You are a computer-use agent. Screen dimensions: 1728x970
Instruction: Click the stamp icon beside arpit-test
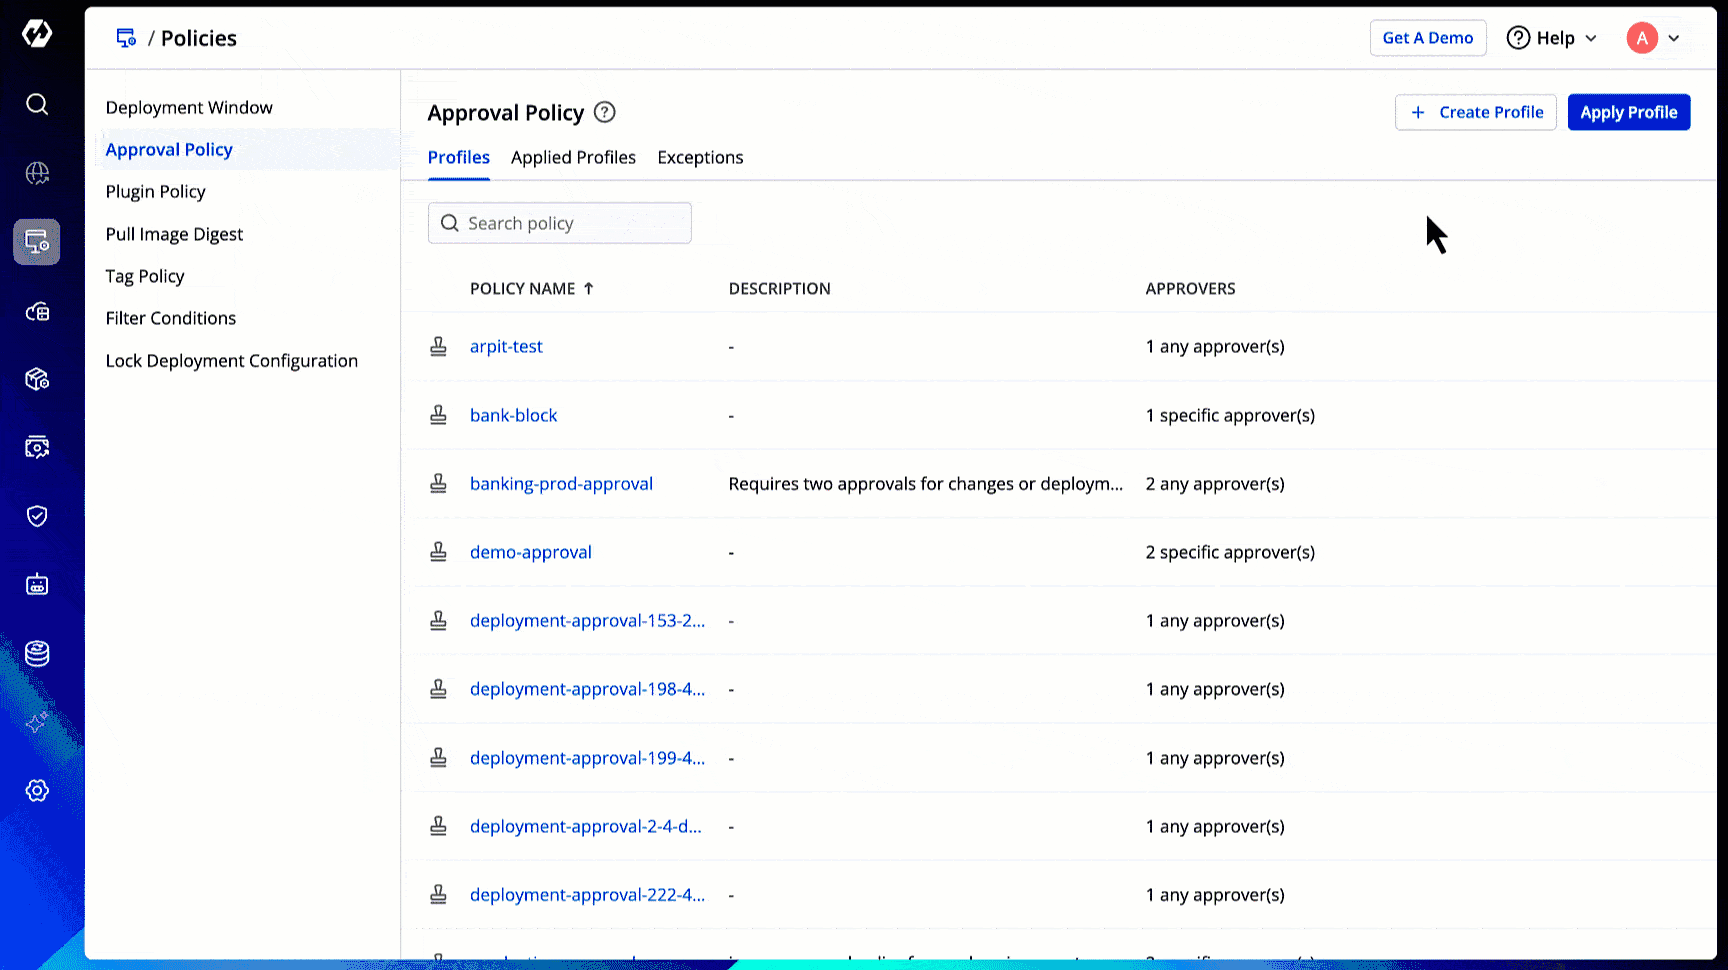click(x=438, y=347)
